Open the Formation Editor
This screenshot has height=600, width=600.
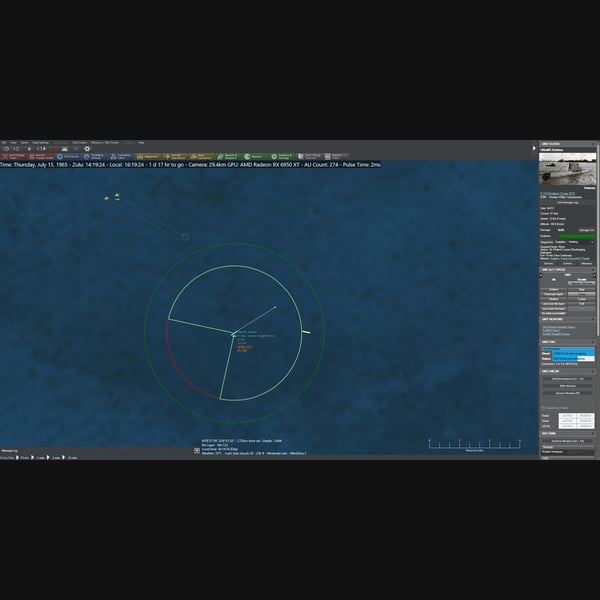click(x=121, y=157)
